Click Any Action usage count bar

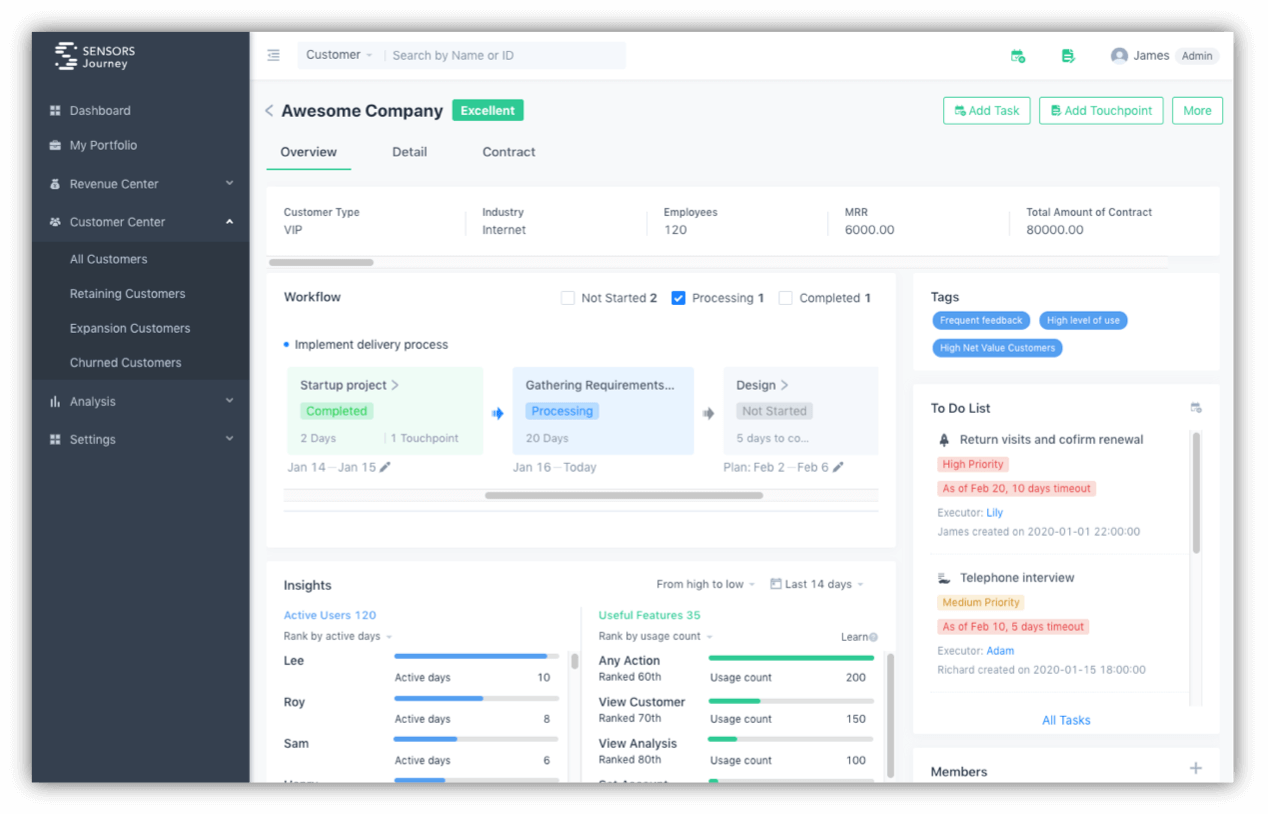(791, 658)
